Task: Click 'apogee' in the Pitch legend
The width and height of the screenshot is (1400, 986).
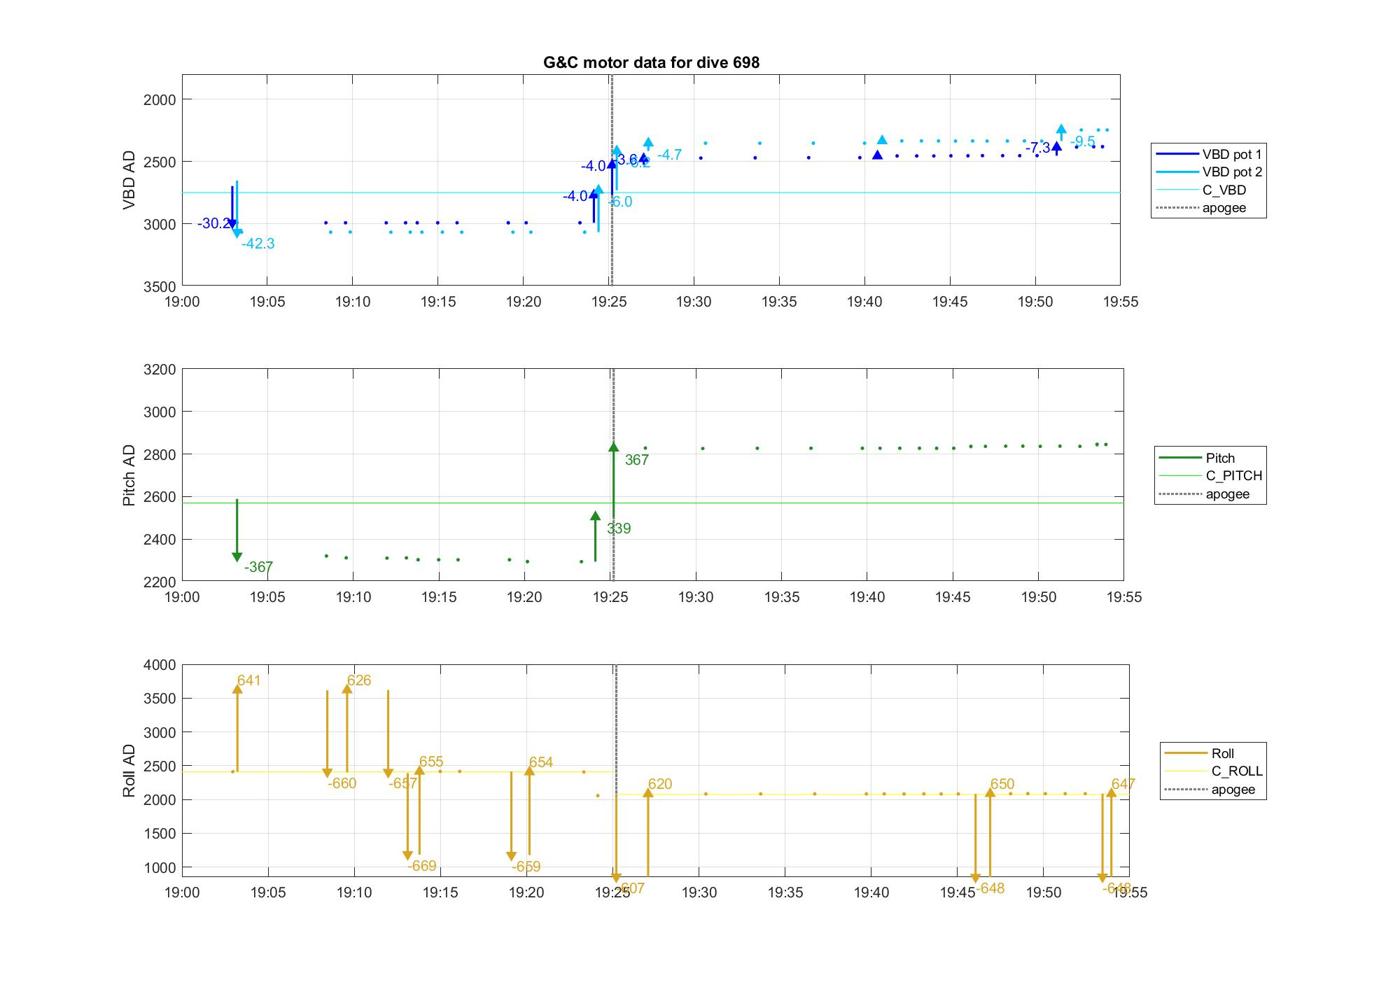Action: point(1205,494)
